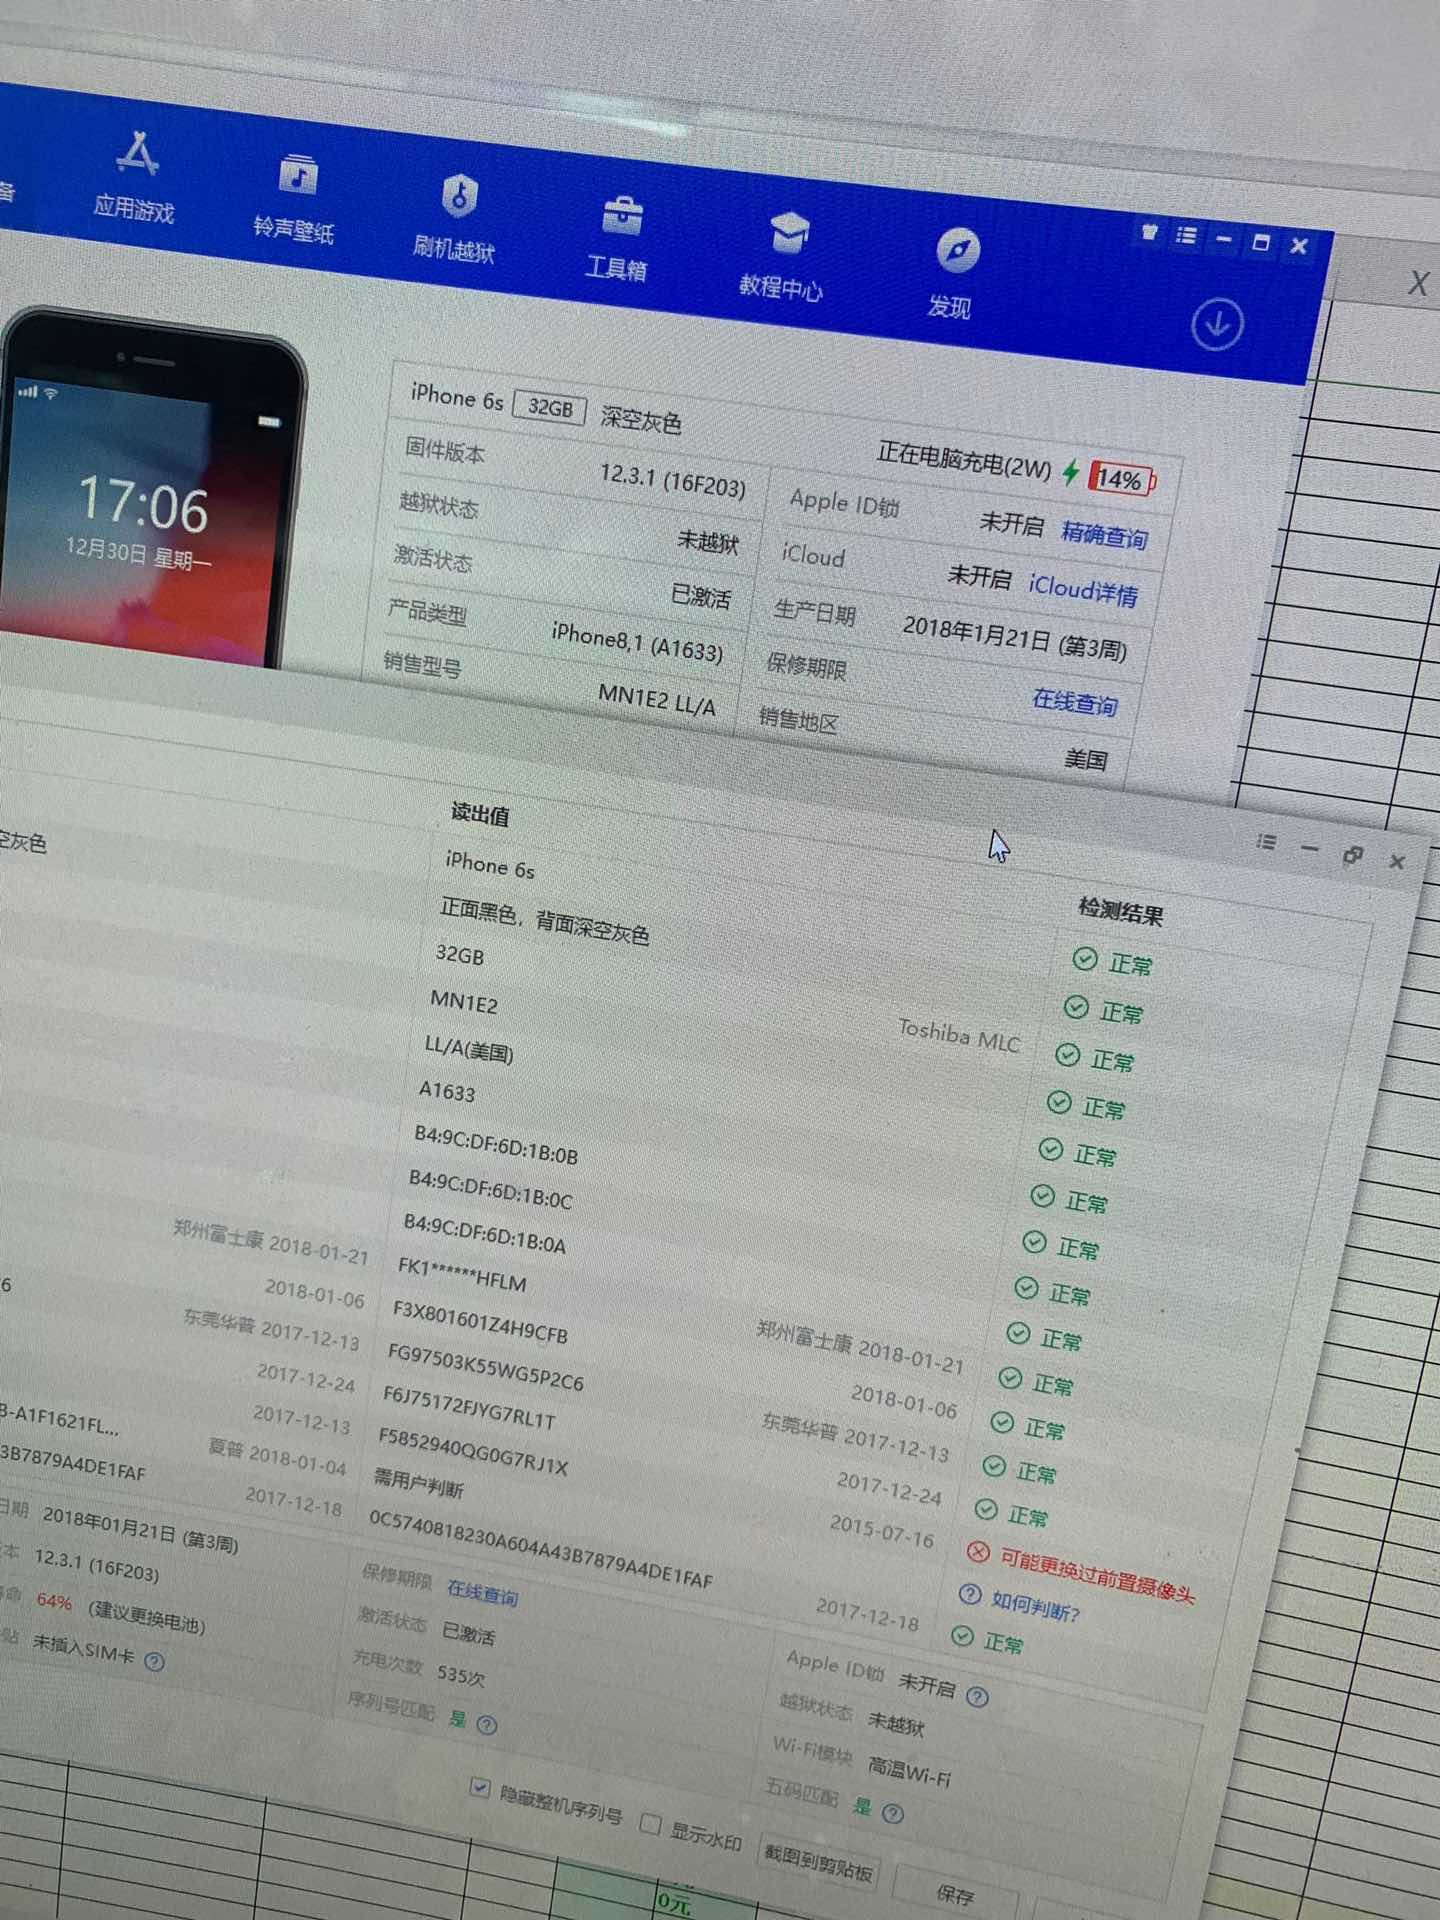Click 在线查询 link in verification report

tap(483, 1593)
